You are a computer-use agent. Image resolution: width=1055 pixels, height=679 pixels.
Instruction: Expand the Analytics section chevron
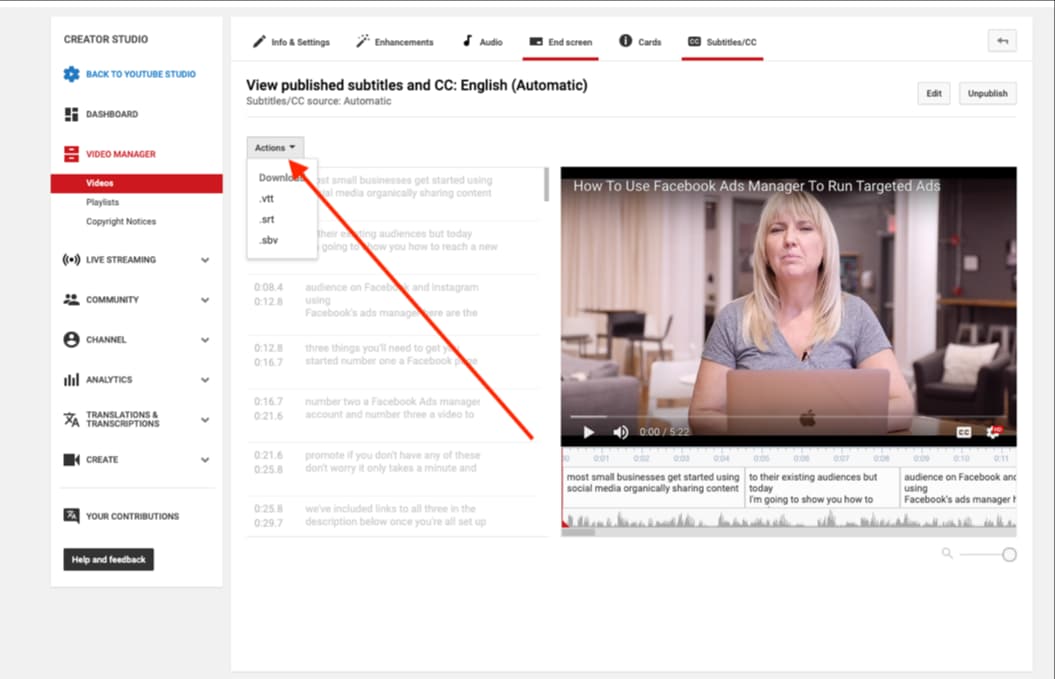[205, 380]
